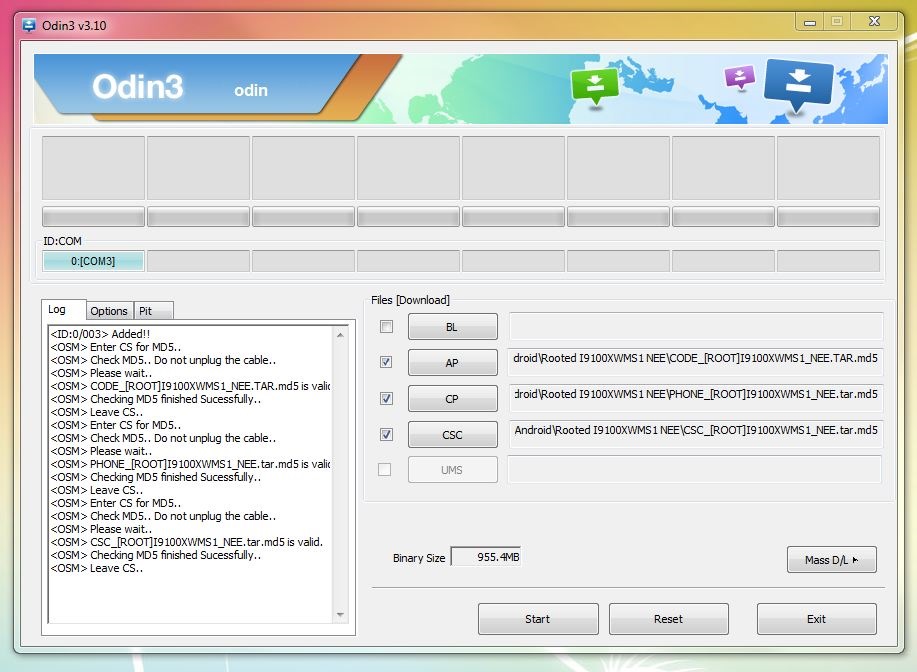The image size is (917, 672).
Task: Browse for a CP modem file
Action: pyautogui.click(x=453, y=399)
